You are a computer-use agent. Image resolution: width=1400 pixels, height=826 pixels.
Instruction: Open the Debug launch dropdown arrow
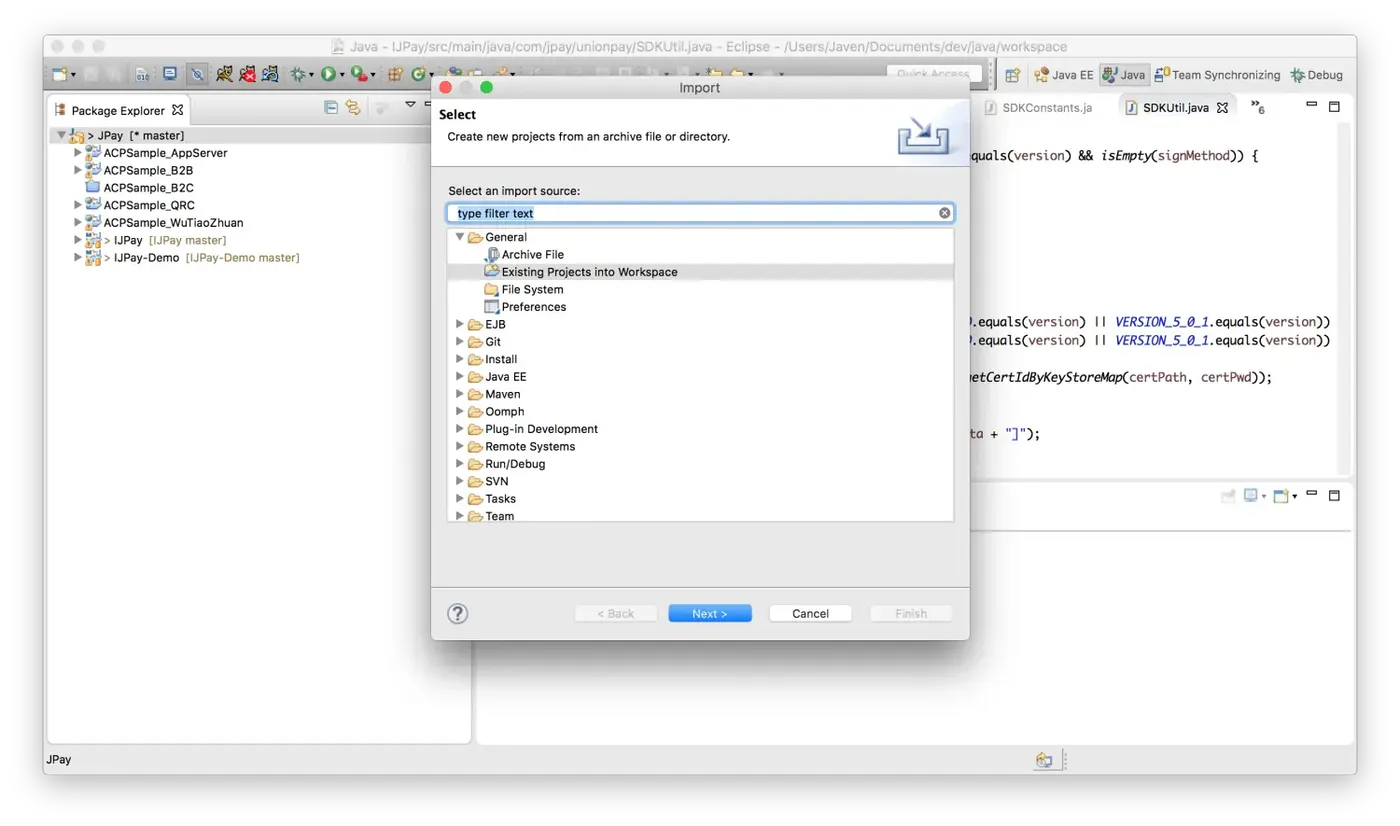coord(311,75)
